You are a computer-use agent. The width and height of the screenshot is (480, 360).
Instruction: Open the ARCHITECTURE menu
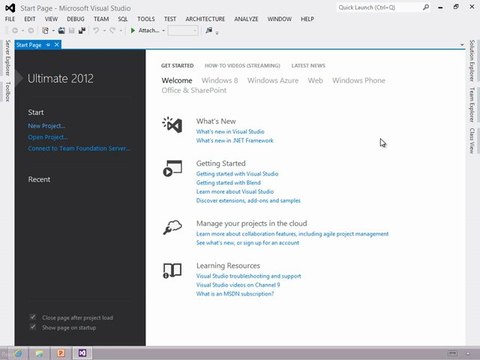point(205,19)
